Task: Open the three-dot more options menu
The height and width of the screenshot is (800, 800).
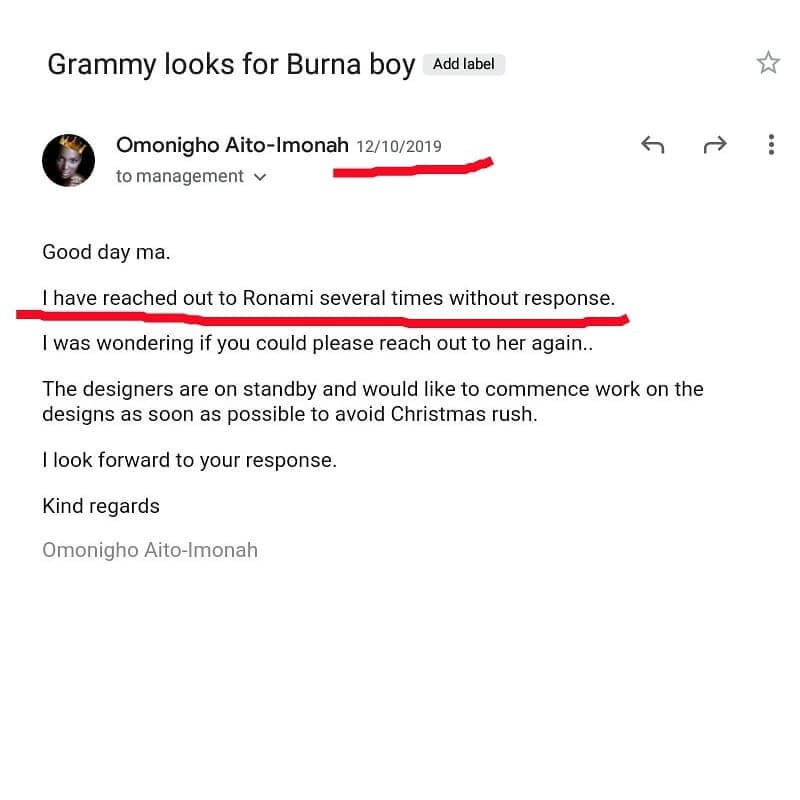Action: (x=771, y=145)
